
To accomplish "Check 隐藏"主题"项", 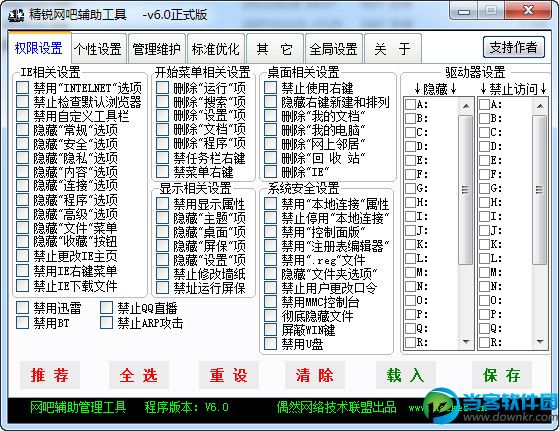I will tap(163, 217).
